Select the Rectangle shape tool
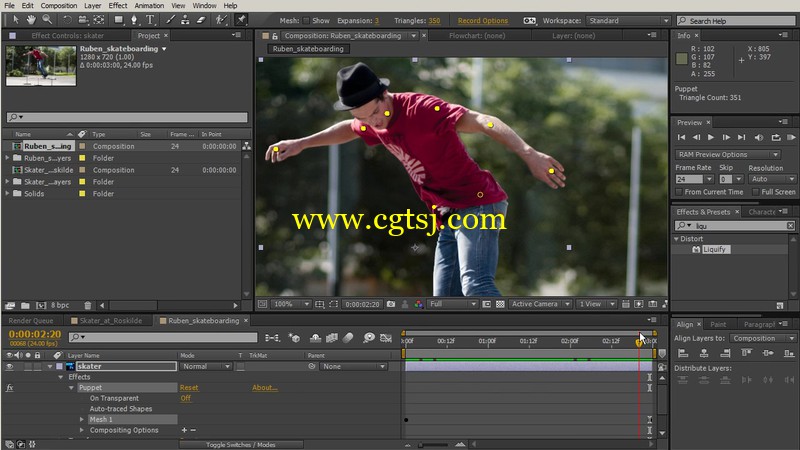 (x=118, y=19)
